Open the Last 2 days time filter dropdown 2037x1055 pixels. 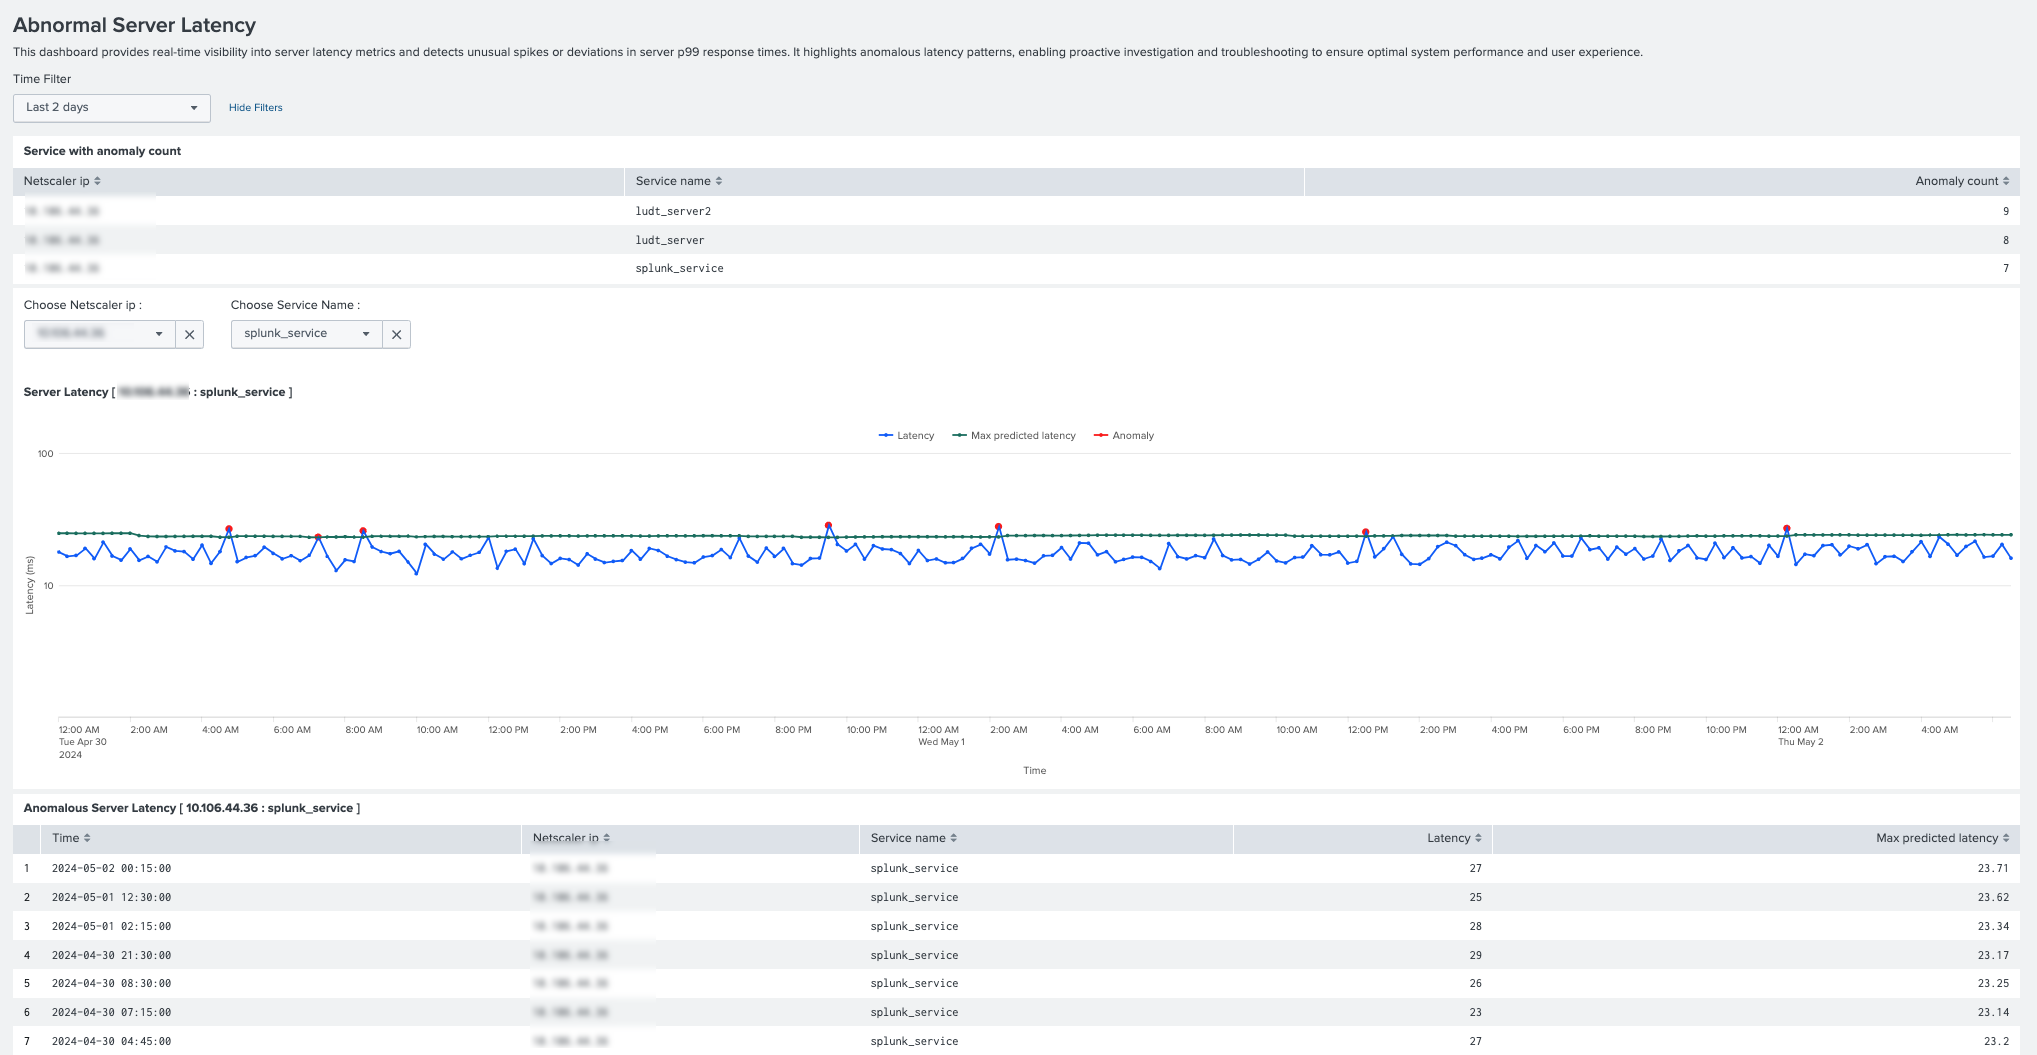tap(111, 108)
